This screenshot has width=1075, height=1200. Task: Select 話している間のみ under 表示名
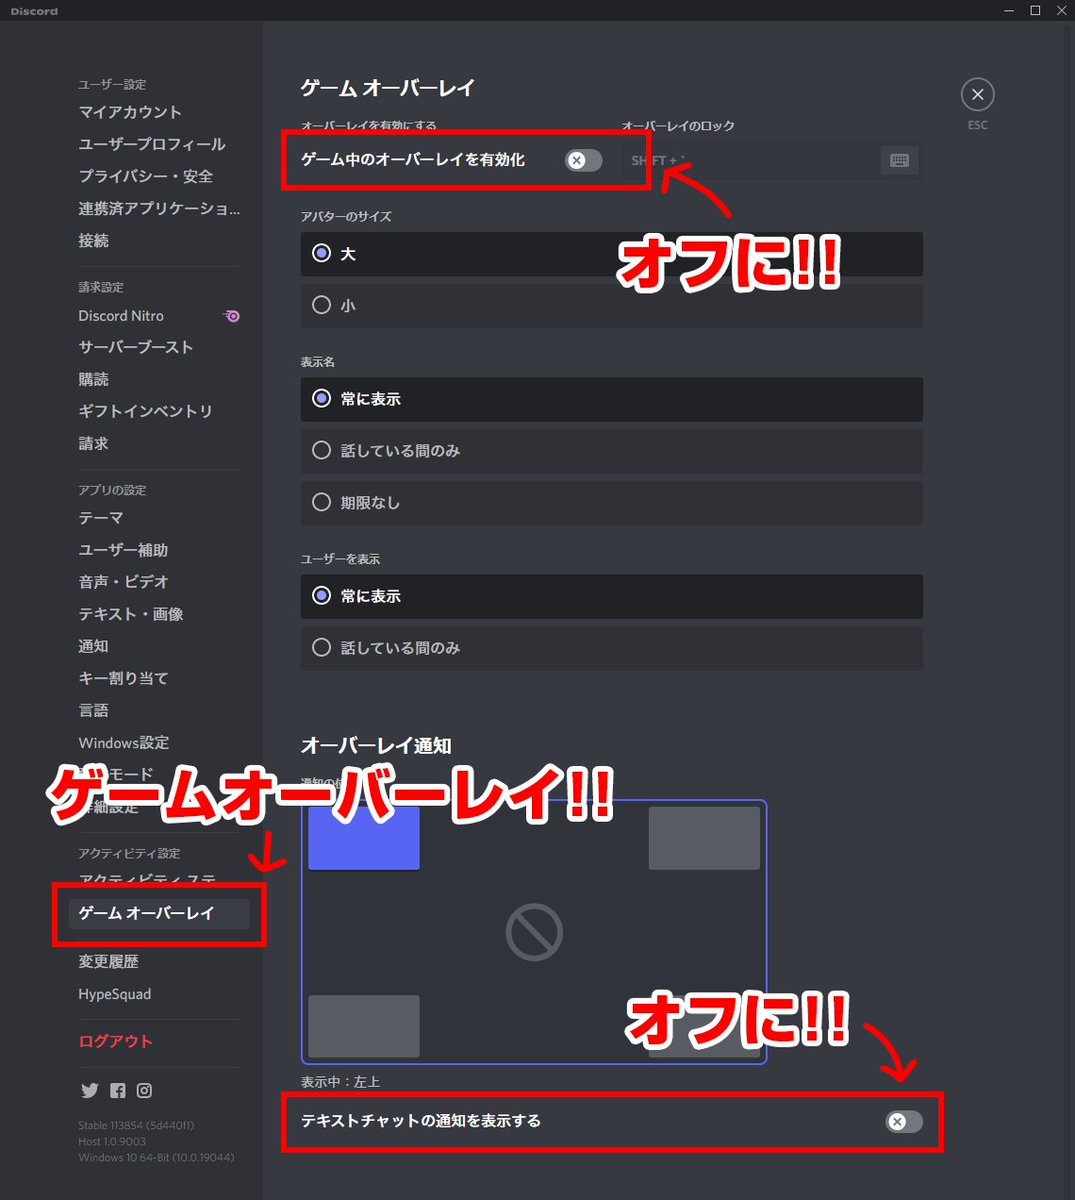611,451
